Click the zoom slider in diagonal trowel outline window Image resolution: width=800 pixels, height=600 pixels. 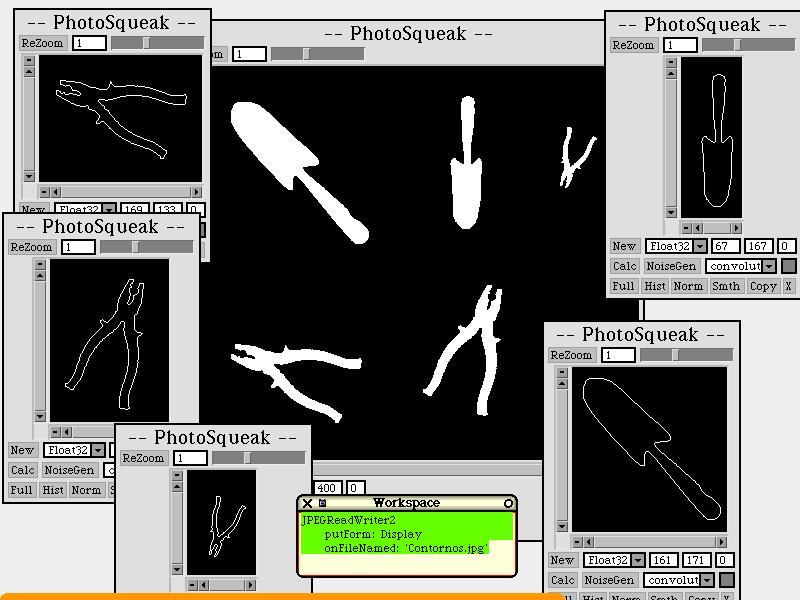tap(687, 355)
